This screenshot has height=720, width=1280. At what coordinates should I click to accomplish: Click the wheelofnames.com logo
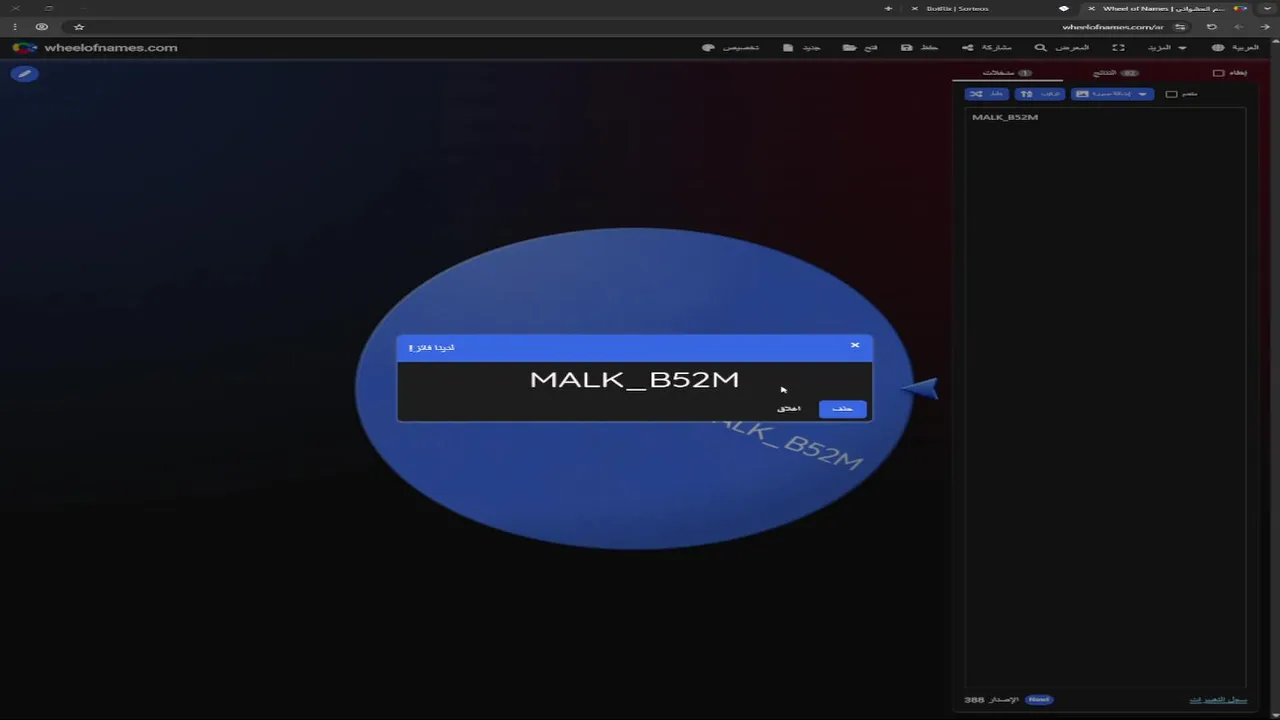coord(95,47)
